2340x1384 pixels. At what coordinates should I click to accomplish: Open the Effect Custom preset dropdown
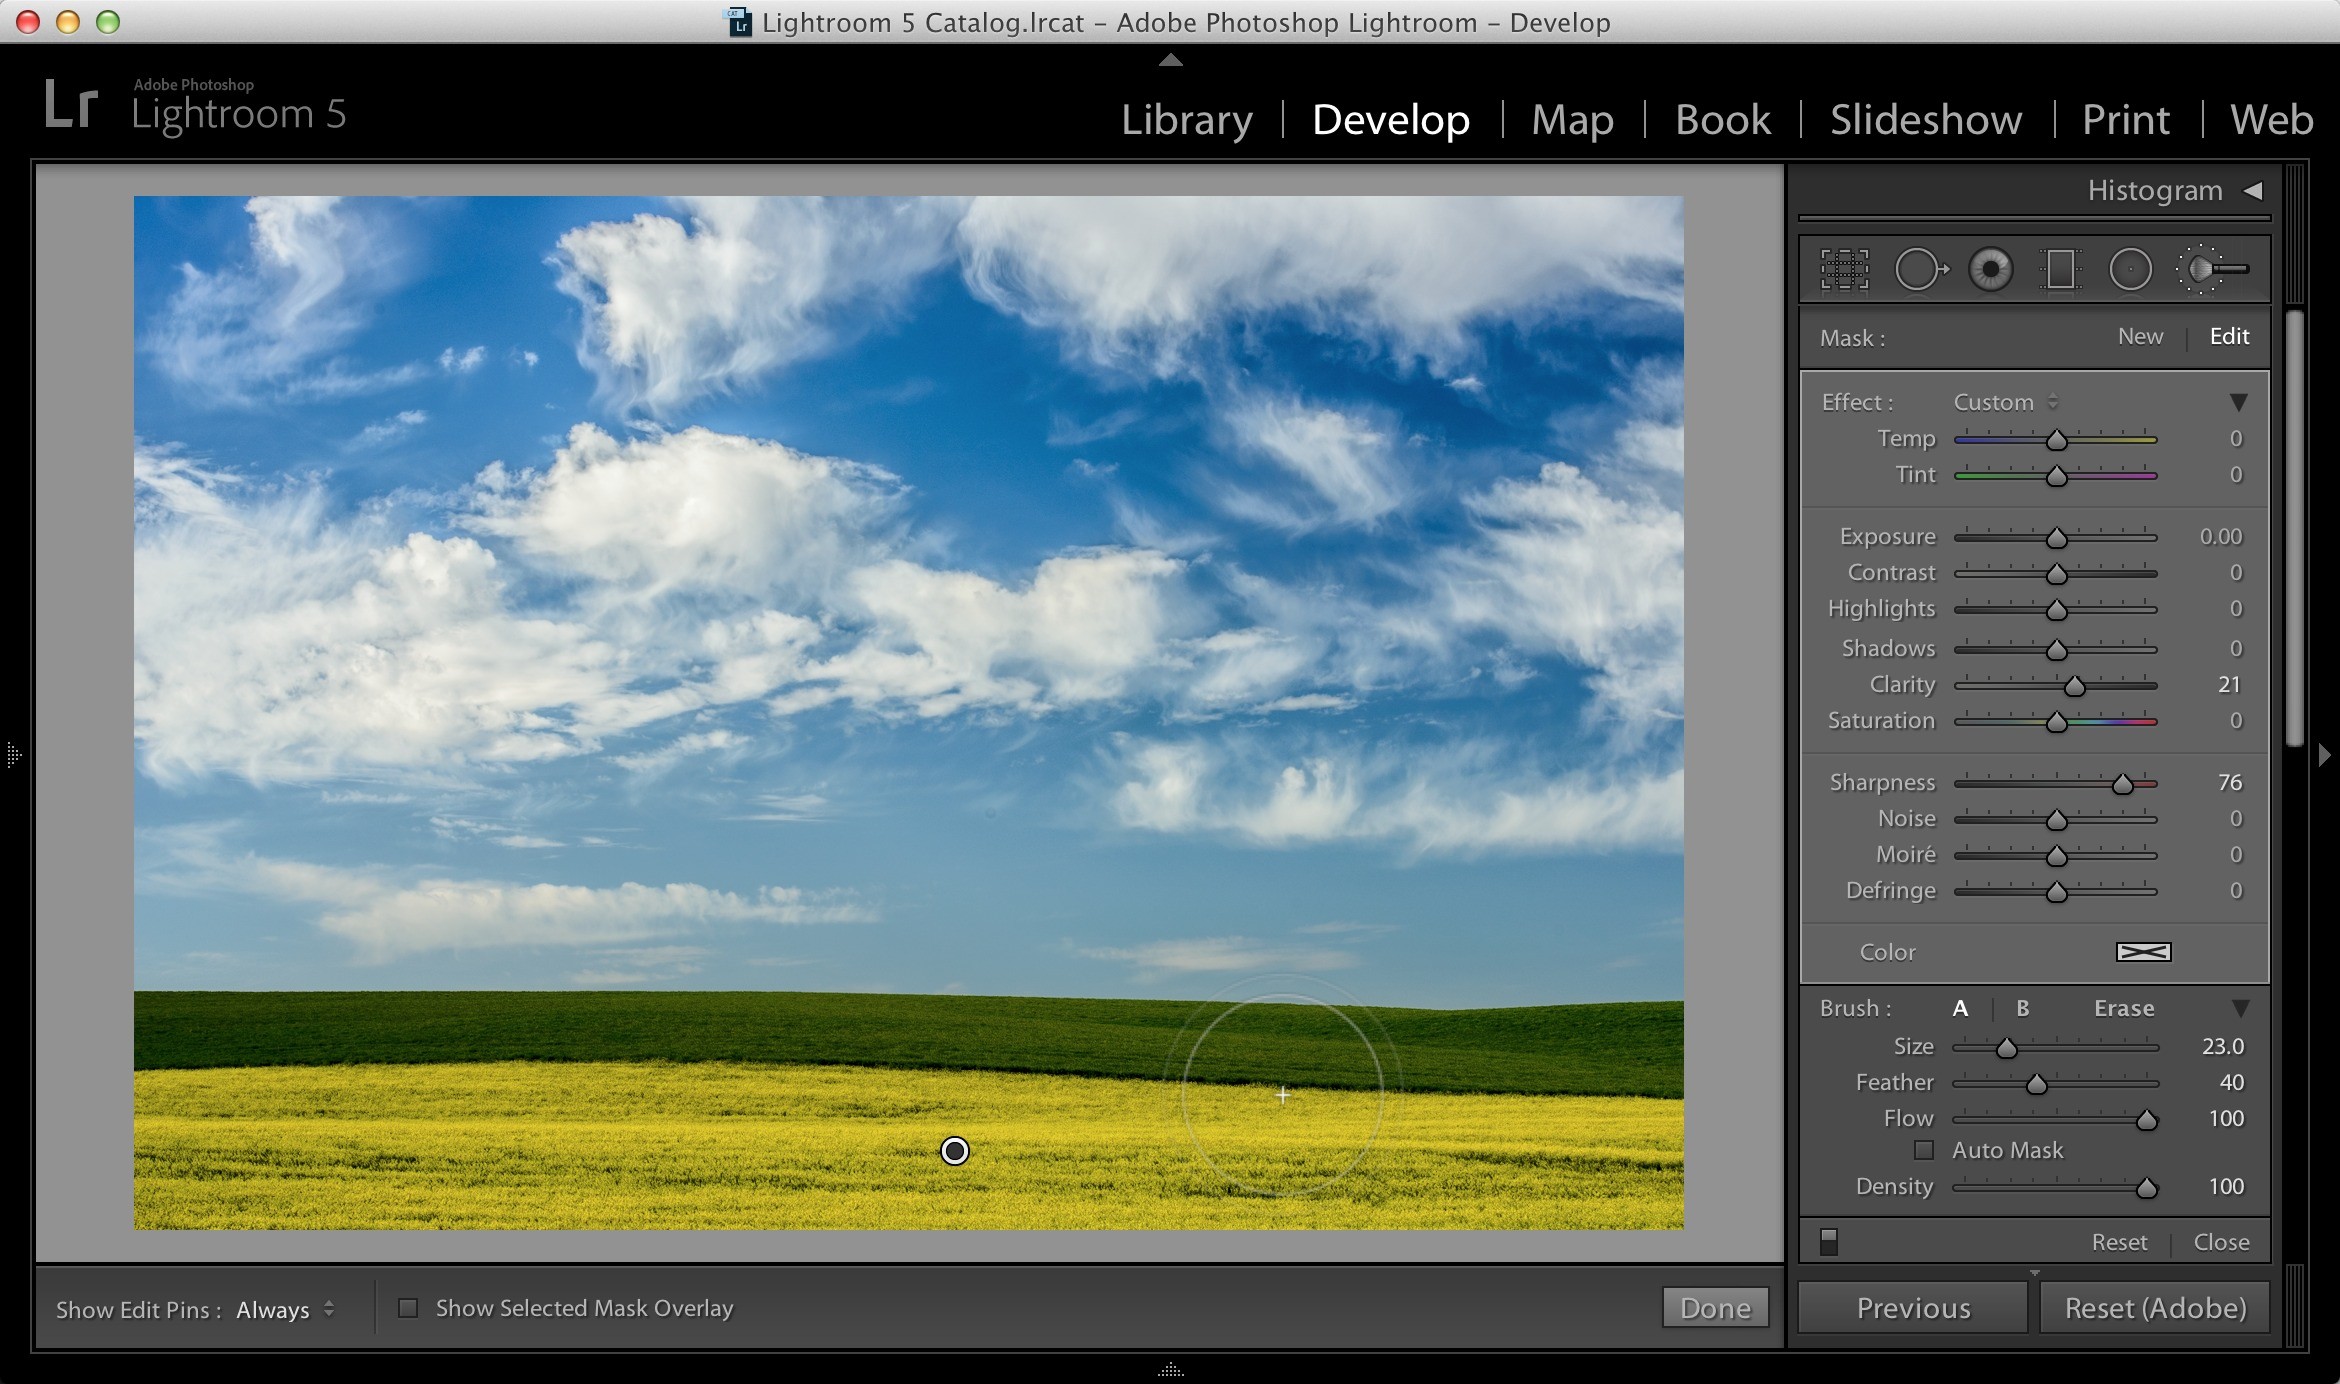click(x=2005, y=402)
